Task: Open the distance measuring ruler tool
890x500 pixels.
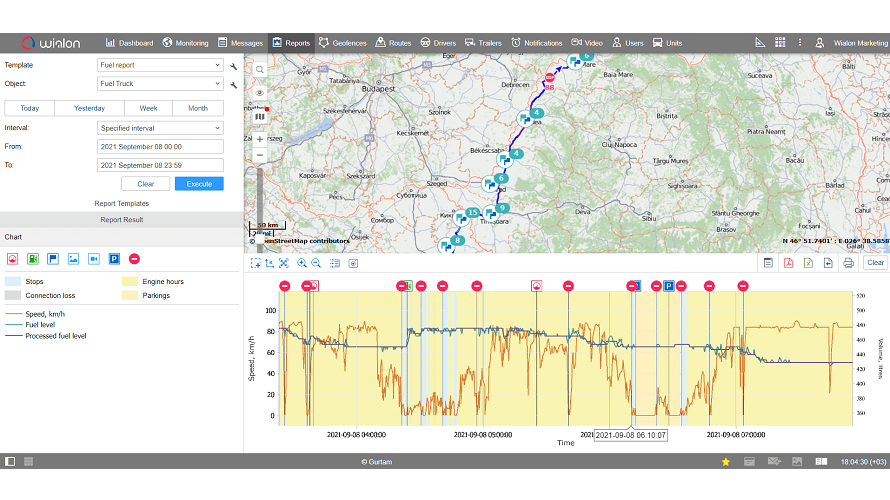Action: pyautogui.click(x=759, y=43)
